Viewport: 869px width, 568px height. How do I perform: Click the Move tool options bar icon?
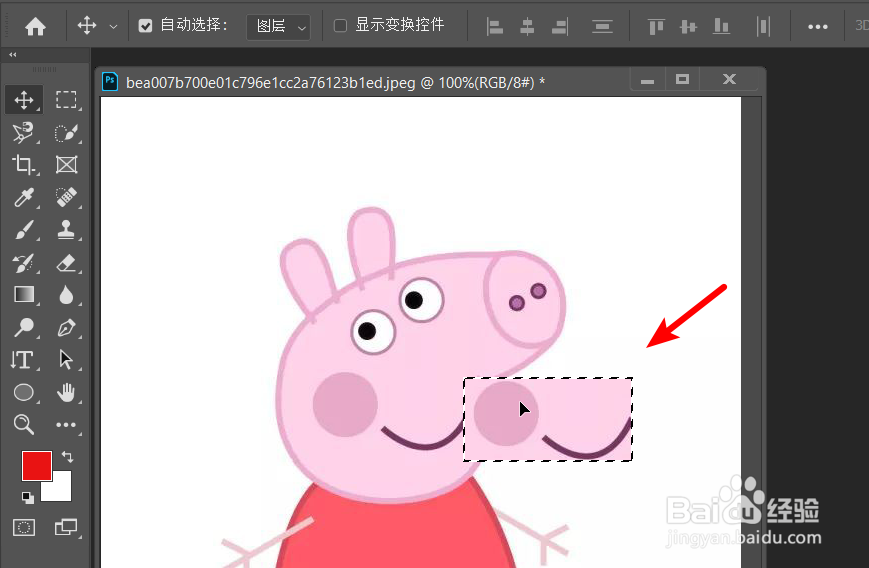[x=87, y=25]
